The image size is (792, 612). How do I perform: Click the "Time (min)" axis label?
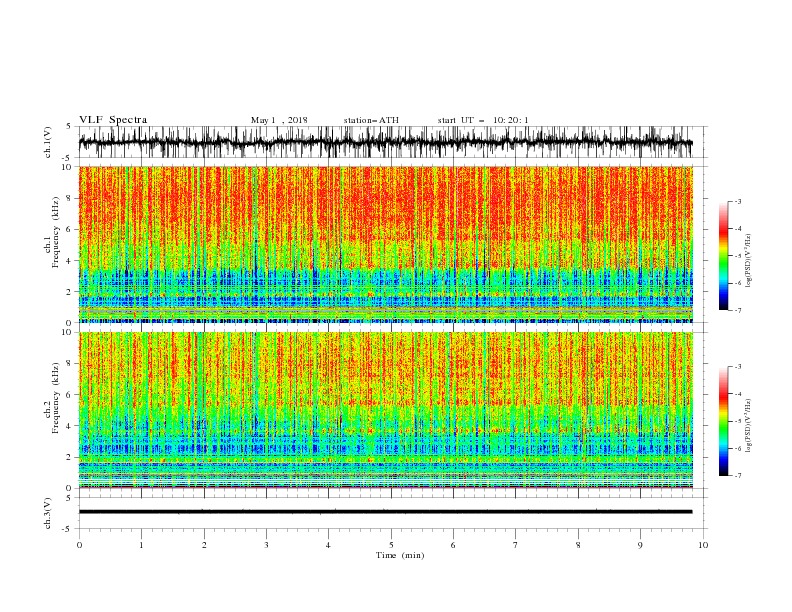click(x=400, y=555)
